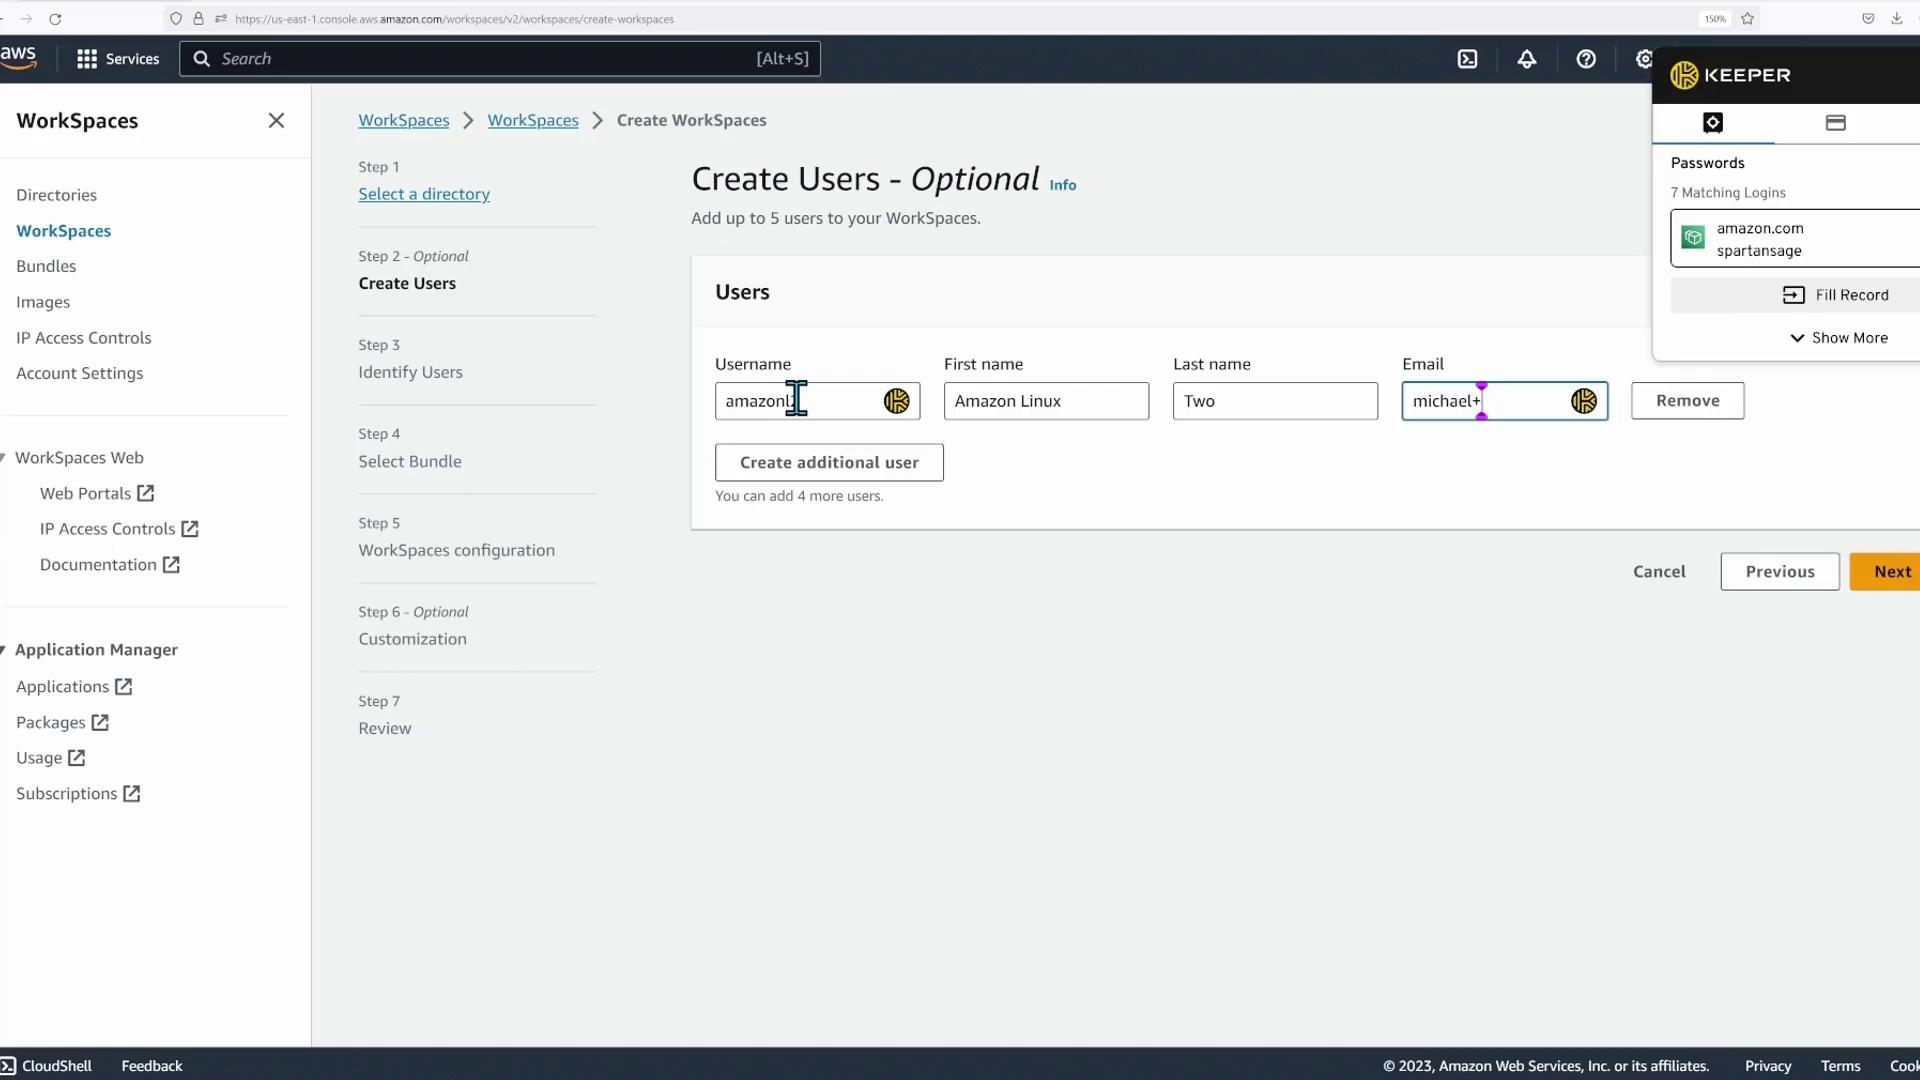Close the WorkSpaces side navigation
The width and height of the screenshot is (1920, 1080).
277,121
